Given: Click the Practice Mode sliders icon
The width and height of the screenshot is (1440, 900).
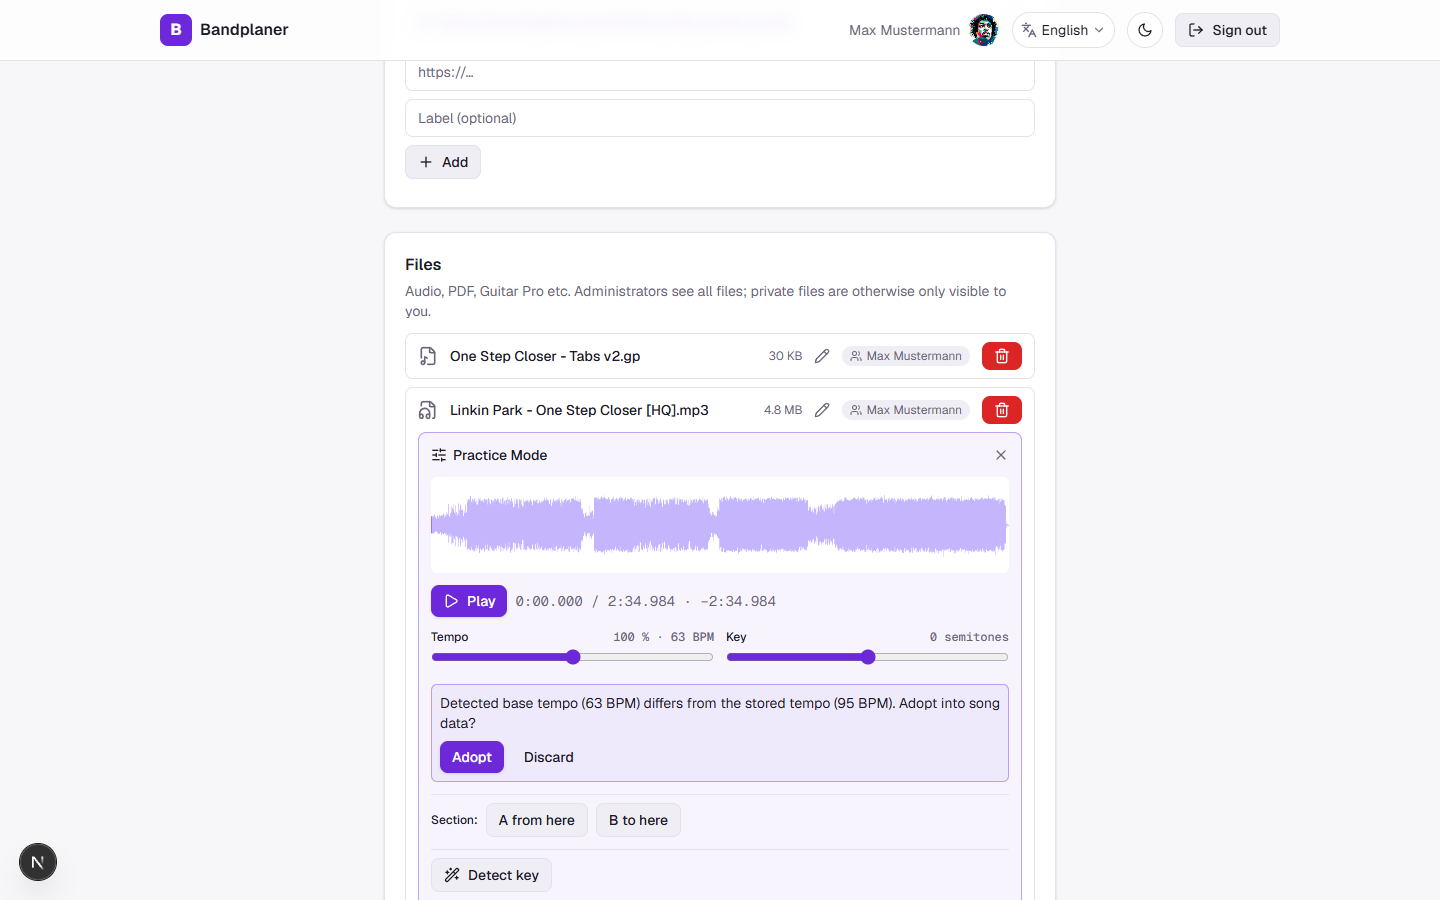Looking at the screenshot, I should [x=439, y=455].
